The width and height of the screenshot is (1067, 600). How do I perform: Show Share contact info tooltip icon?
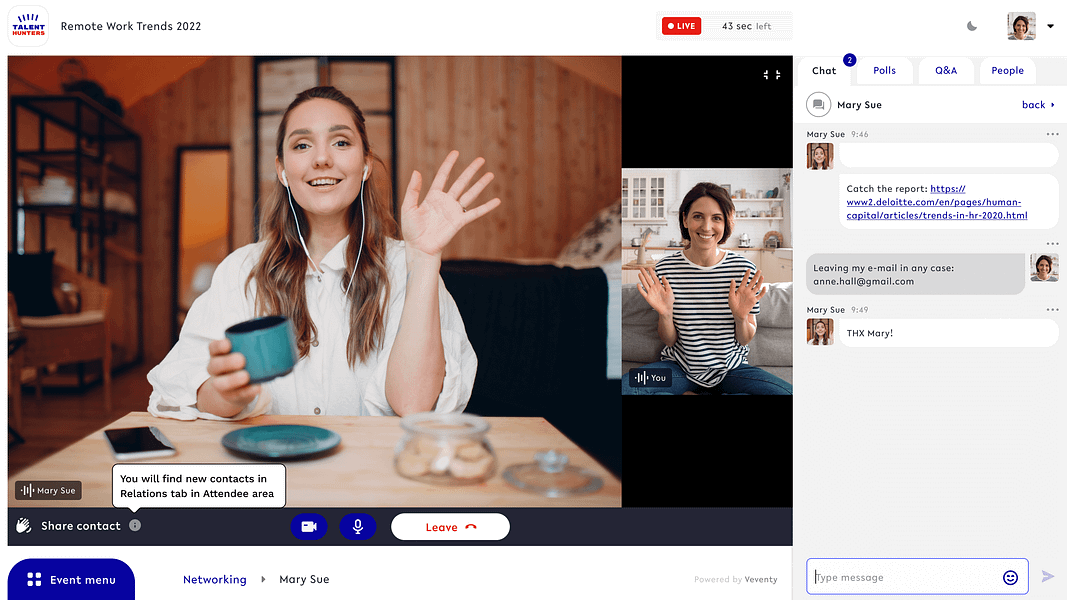pos(135,525)
